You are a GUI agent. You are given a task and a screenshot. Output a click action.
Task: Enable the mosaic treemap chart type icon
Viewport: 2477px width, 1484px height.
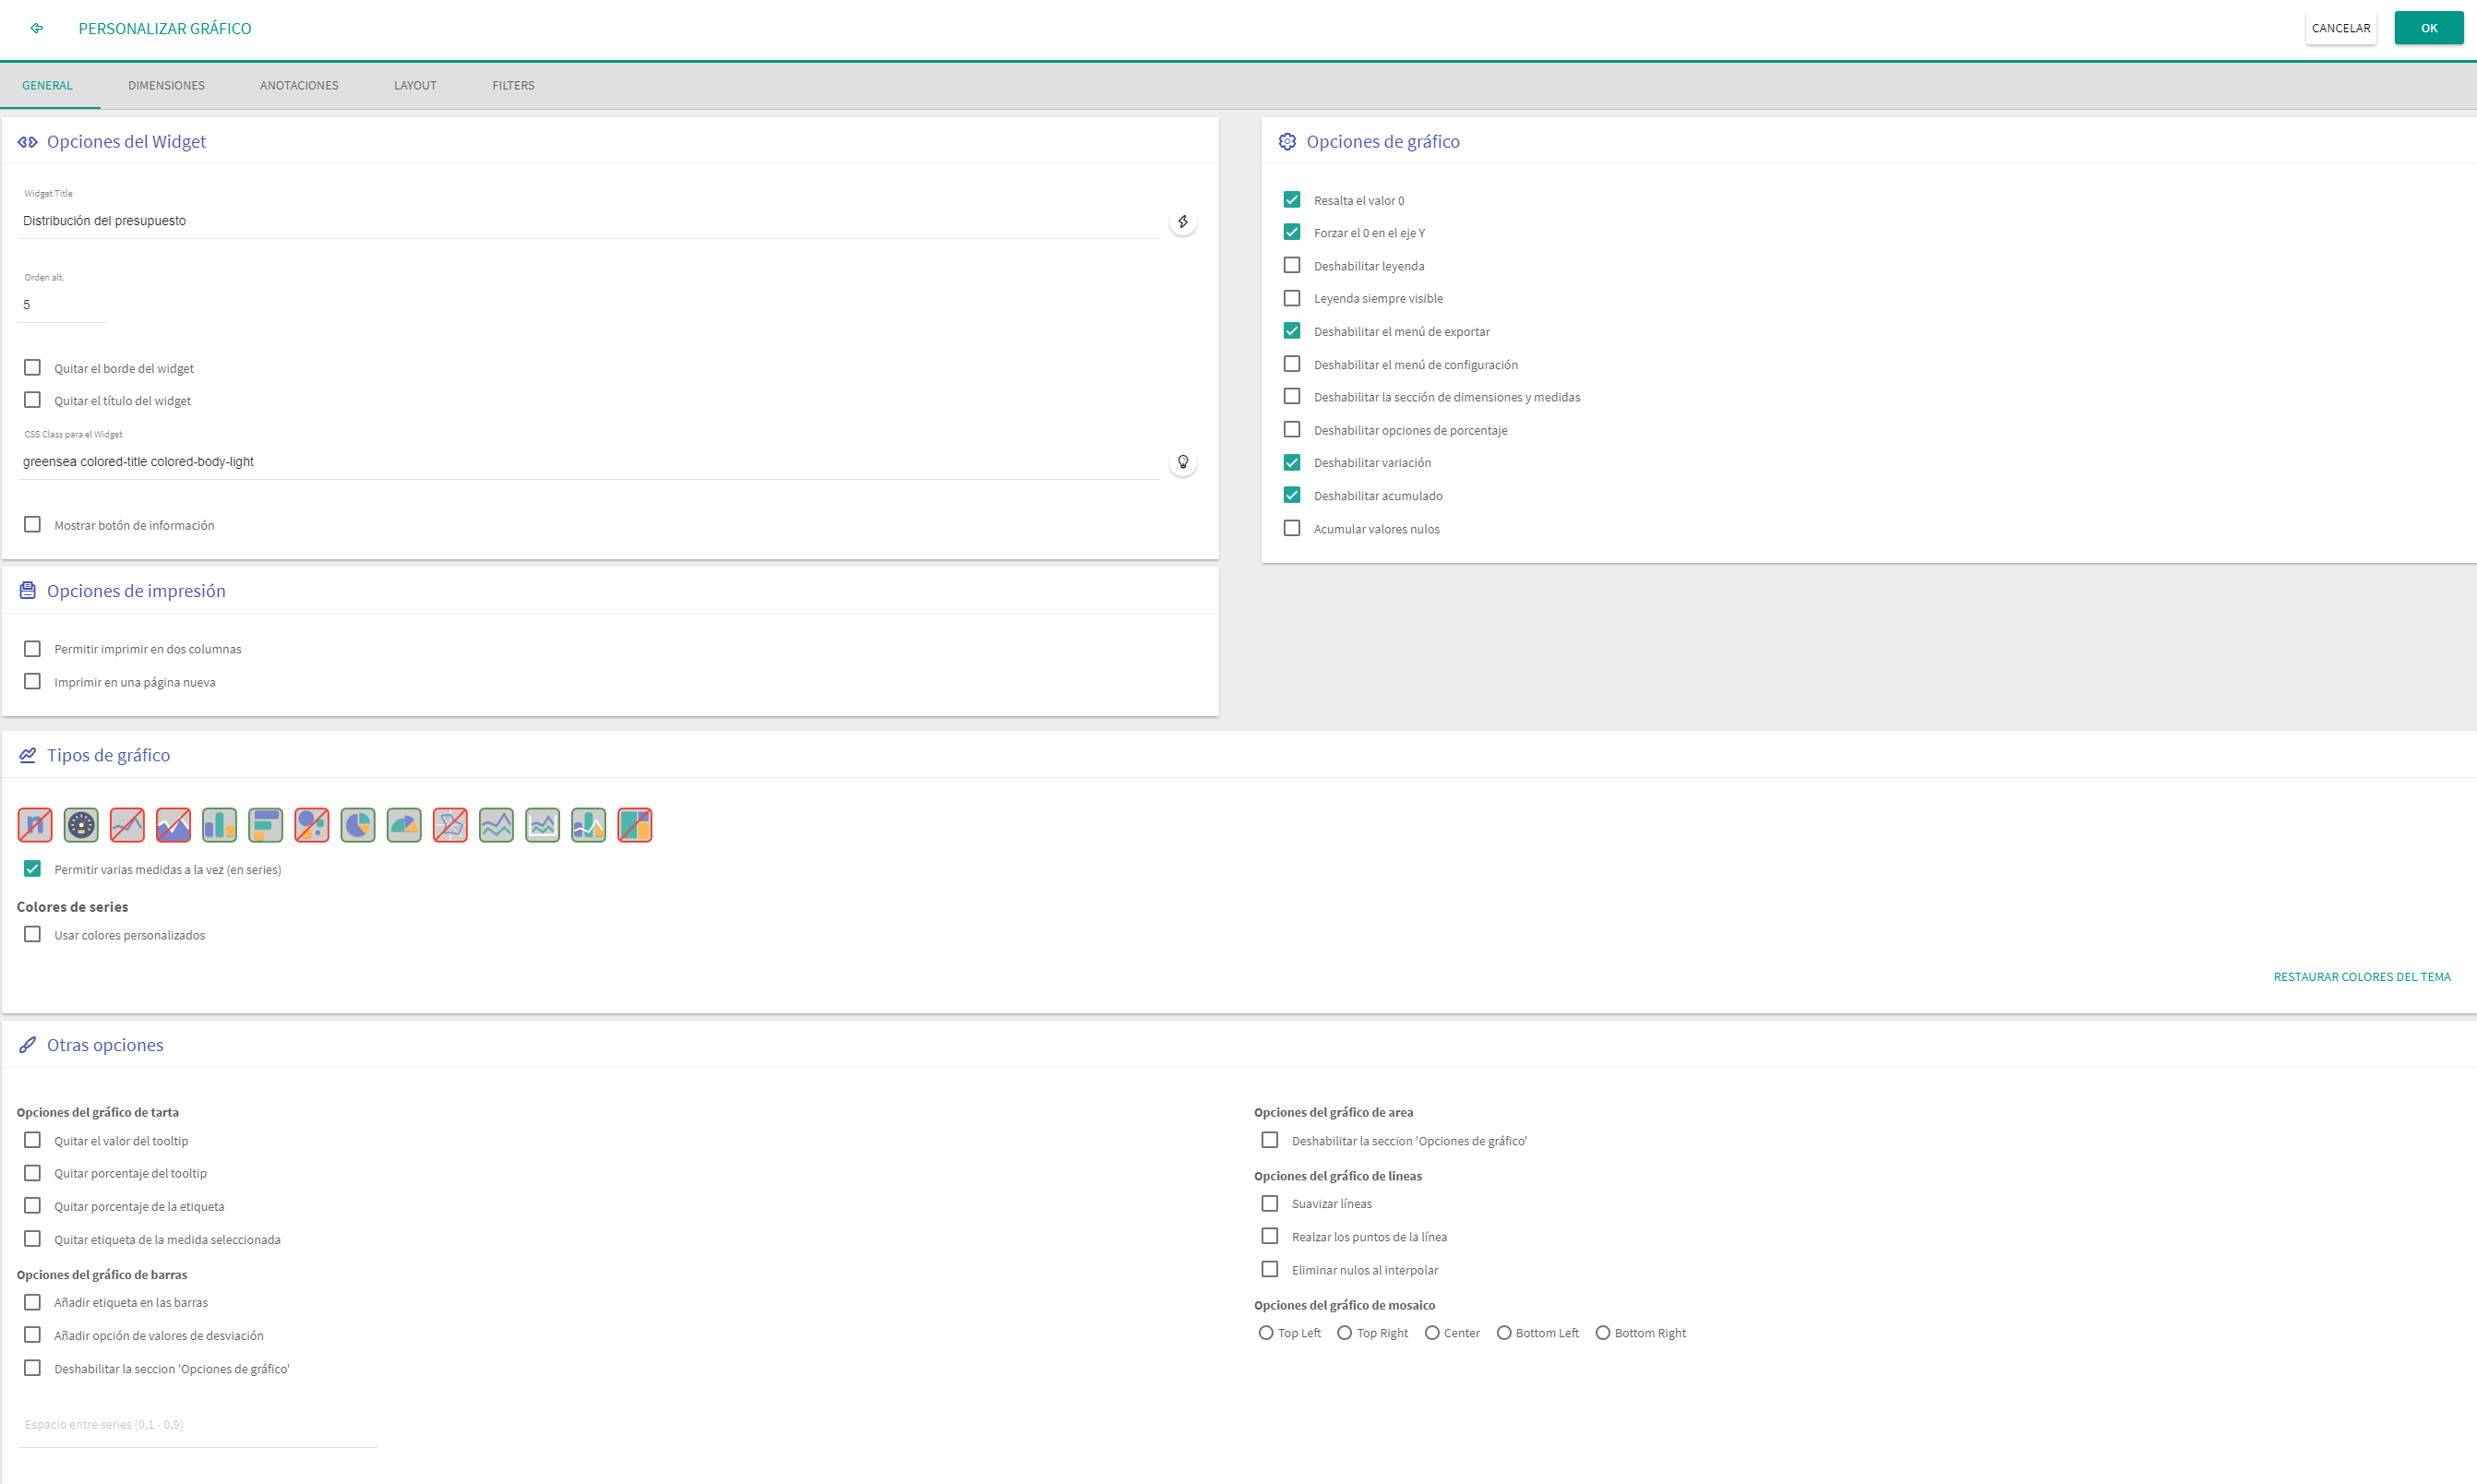click(635, 825)
